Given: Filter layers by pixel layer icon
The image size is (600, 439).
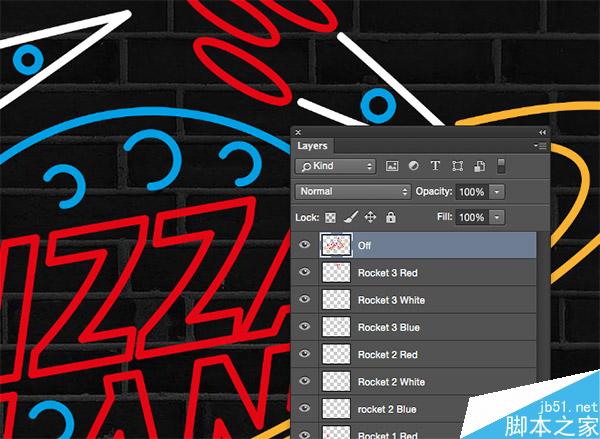Looking at the screenshot, I should (x=392, y=166).
